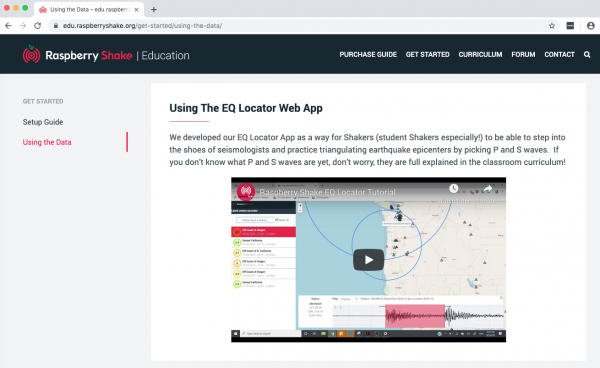Play the EQ Locator Tutorial video

click(x=368, y=260)
